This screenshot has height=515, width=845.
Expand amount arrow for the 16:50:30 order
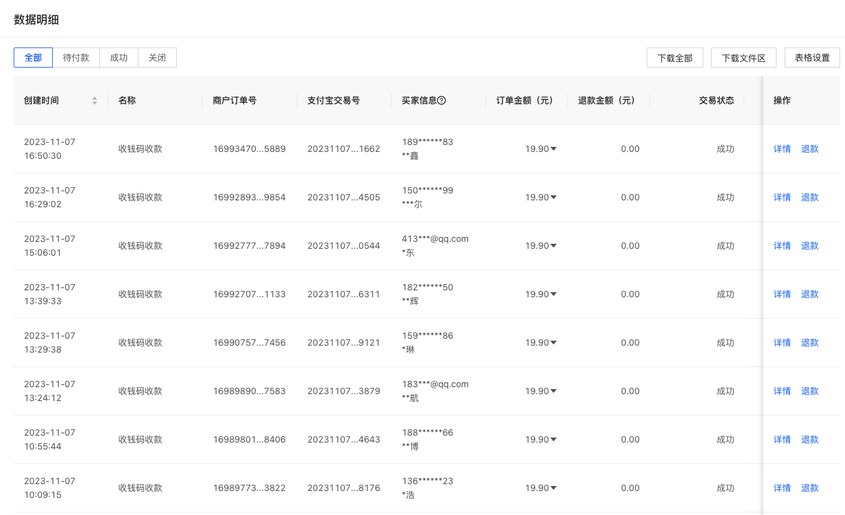click(x=553, y=149)
